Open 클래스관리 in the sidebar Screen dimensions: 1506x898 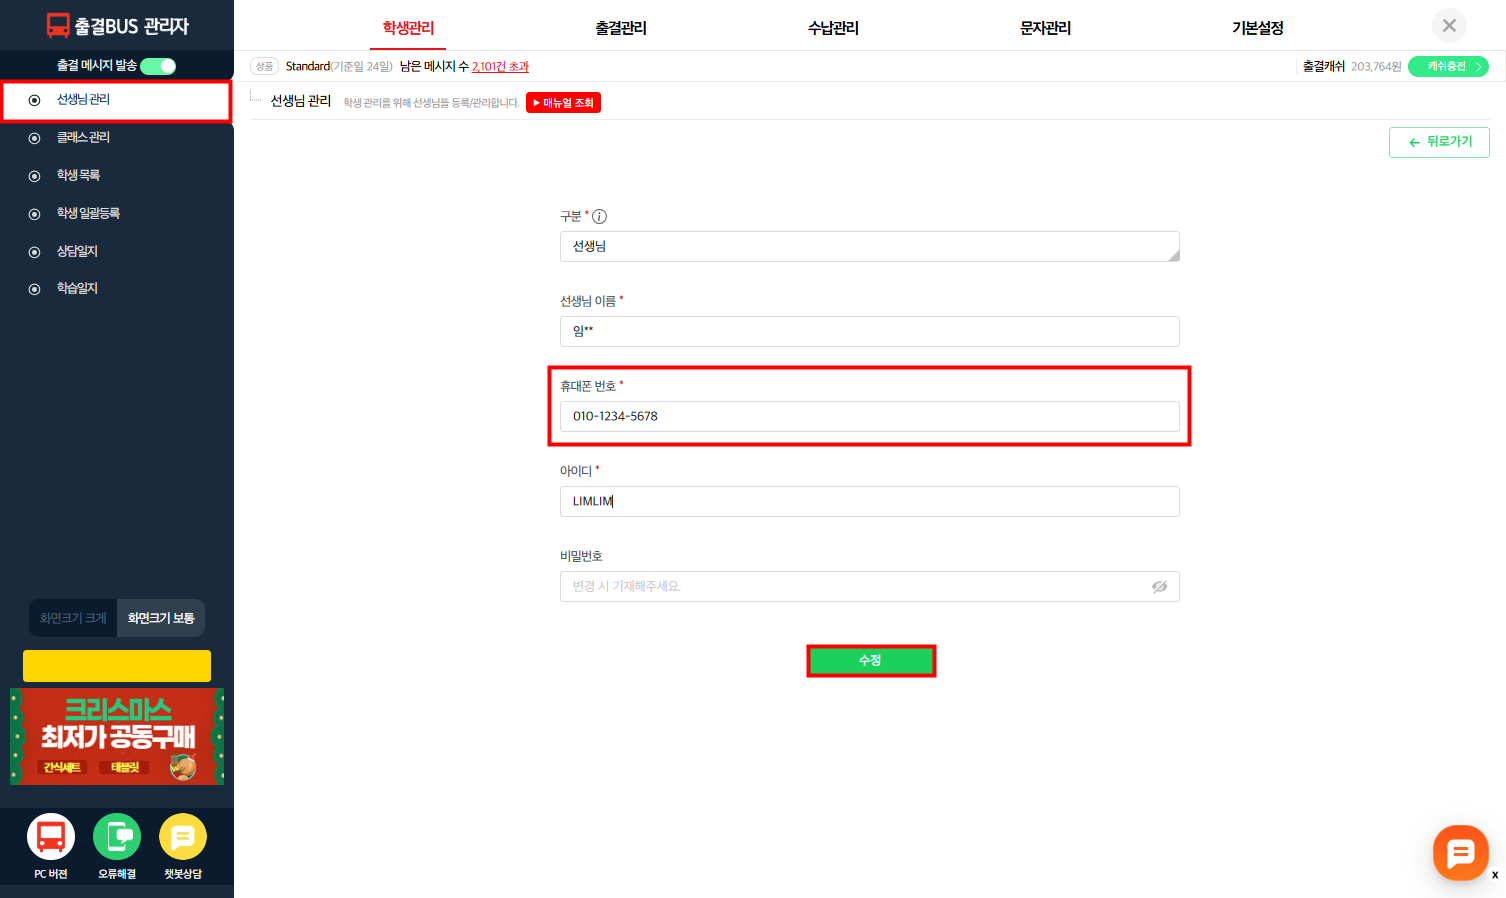coord(83,138)
